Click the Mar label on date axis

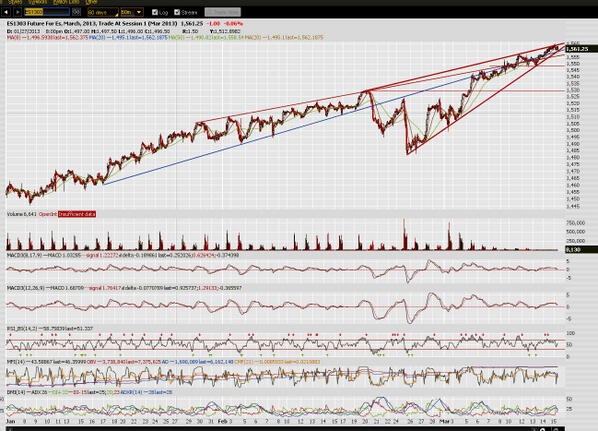444,421
